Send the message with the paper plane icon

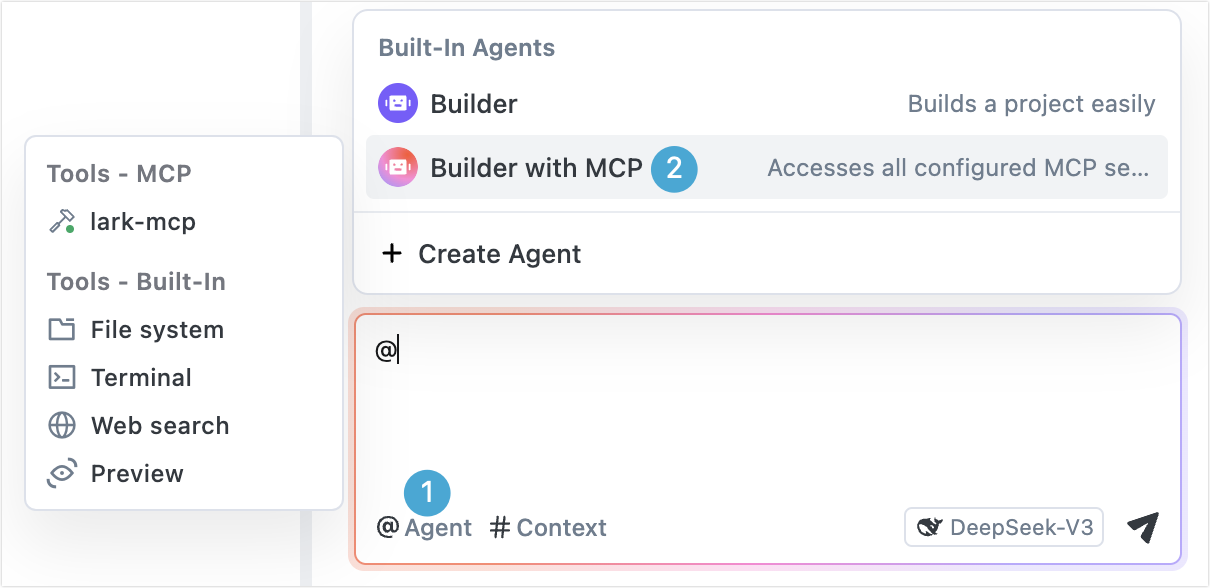pyautogui.click(x=1143, y=528)
